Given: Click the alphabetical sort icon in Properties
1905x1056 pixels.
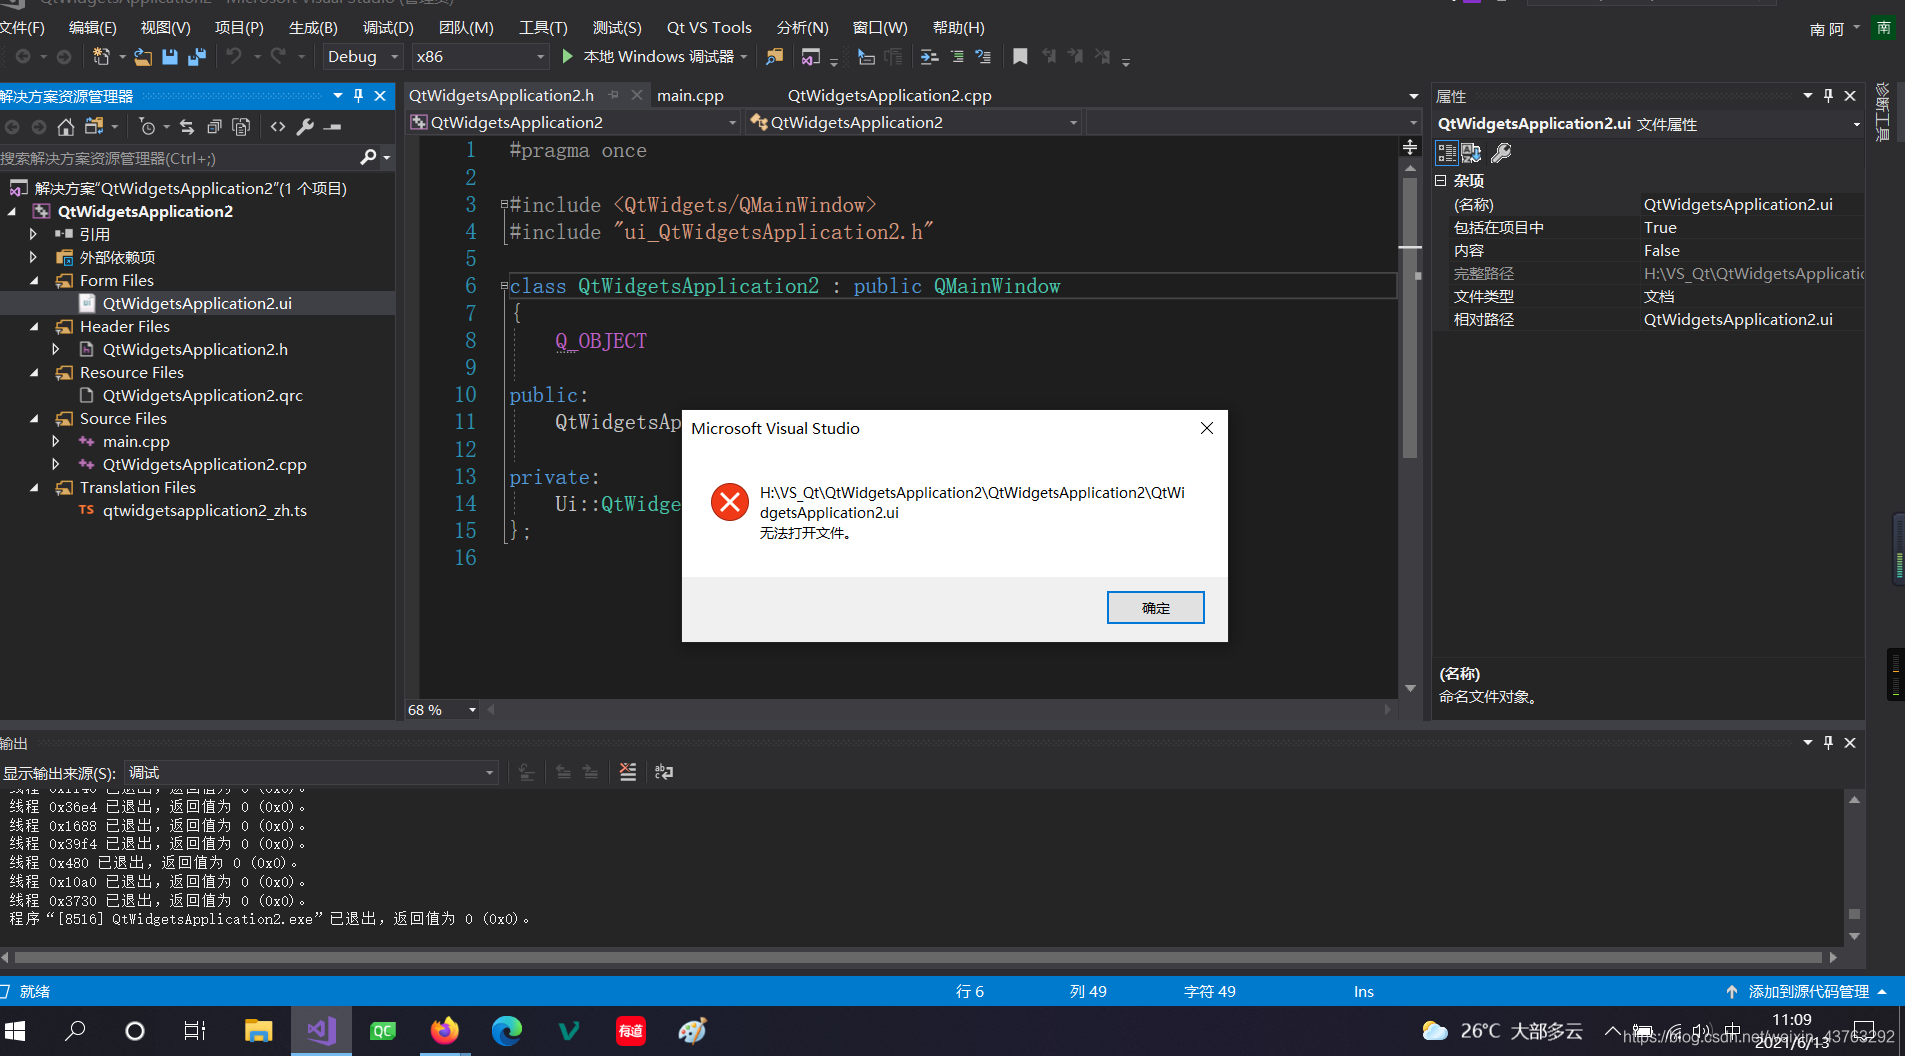Looking at the screenshot, I should coord(1471,153).
